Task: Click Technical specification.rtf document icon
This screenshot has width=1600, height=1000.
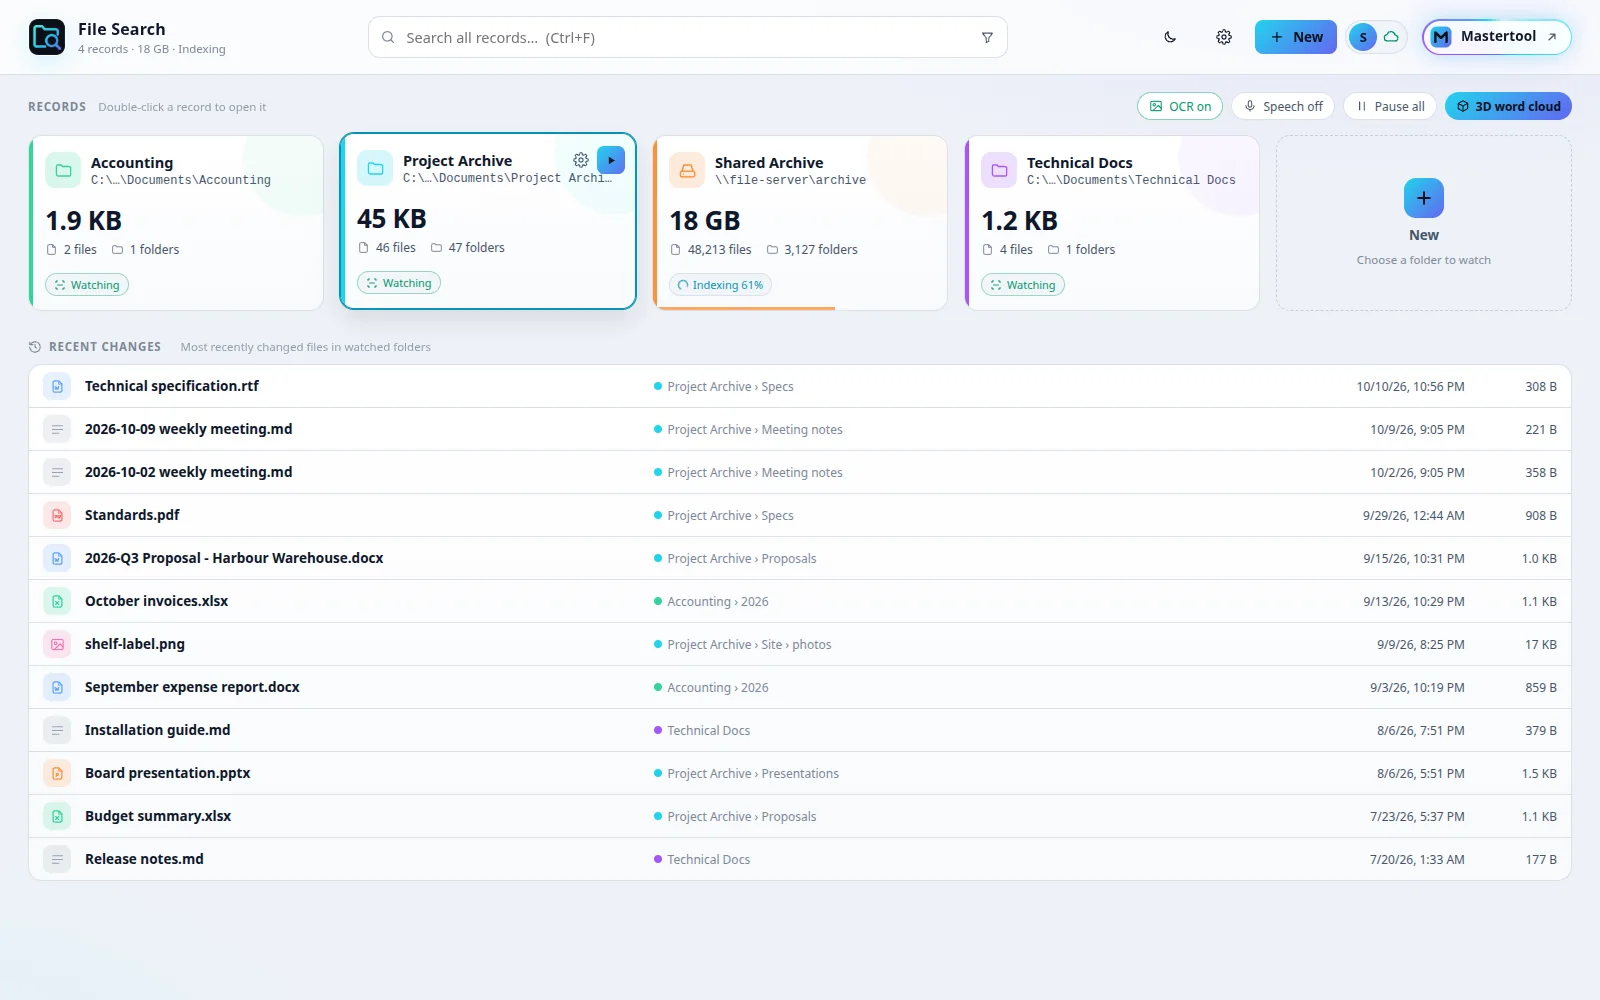Action: 57,386
